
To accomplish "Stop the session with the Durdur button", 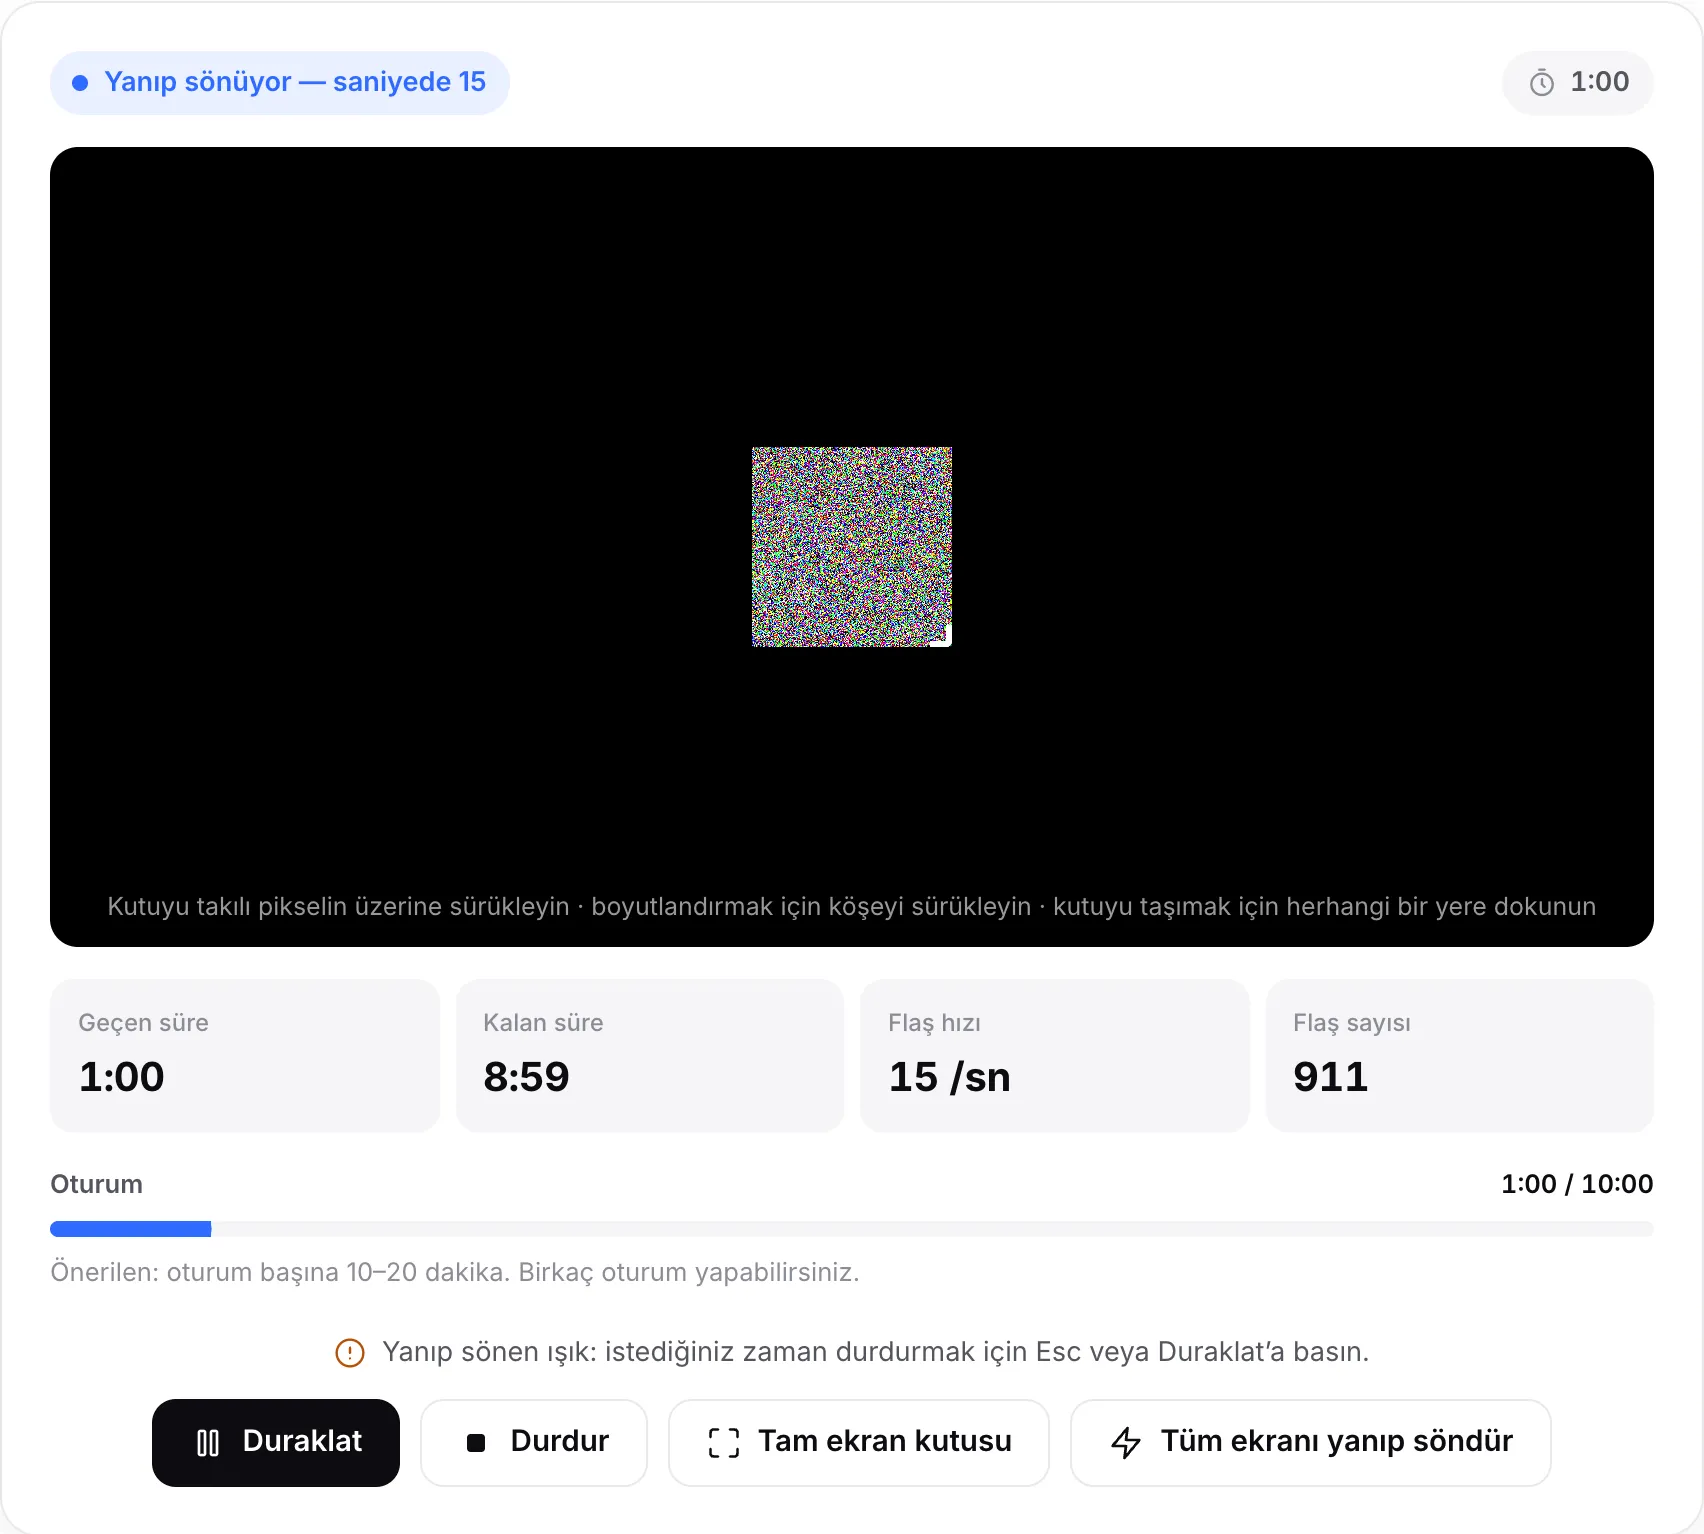I will pyautogui.click(x=534, y=1442).
